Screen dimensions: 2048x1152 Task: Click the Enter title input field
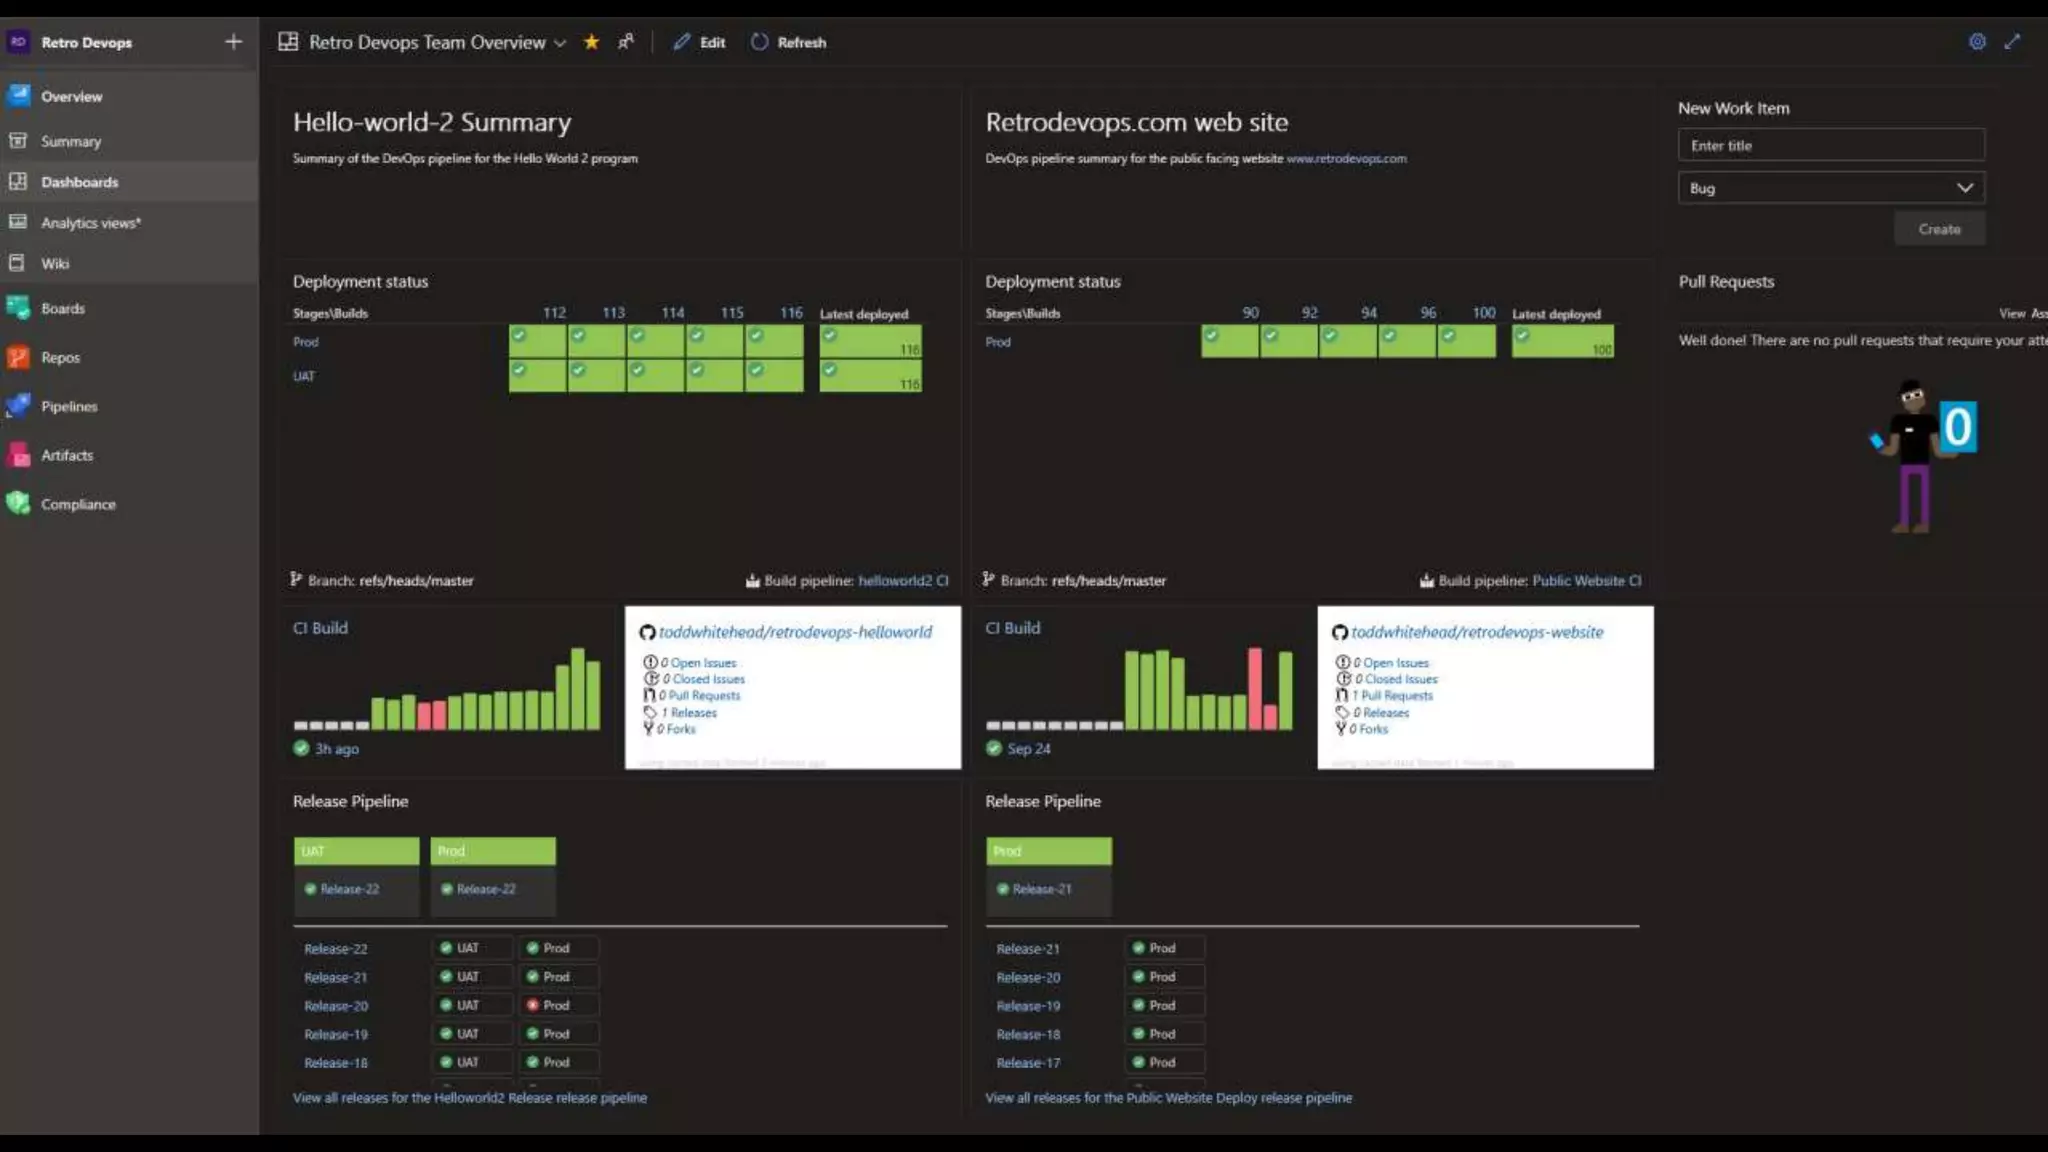(1830, 145)
